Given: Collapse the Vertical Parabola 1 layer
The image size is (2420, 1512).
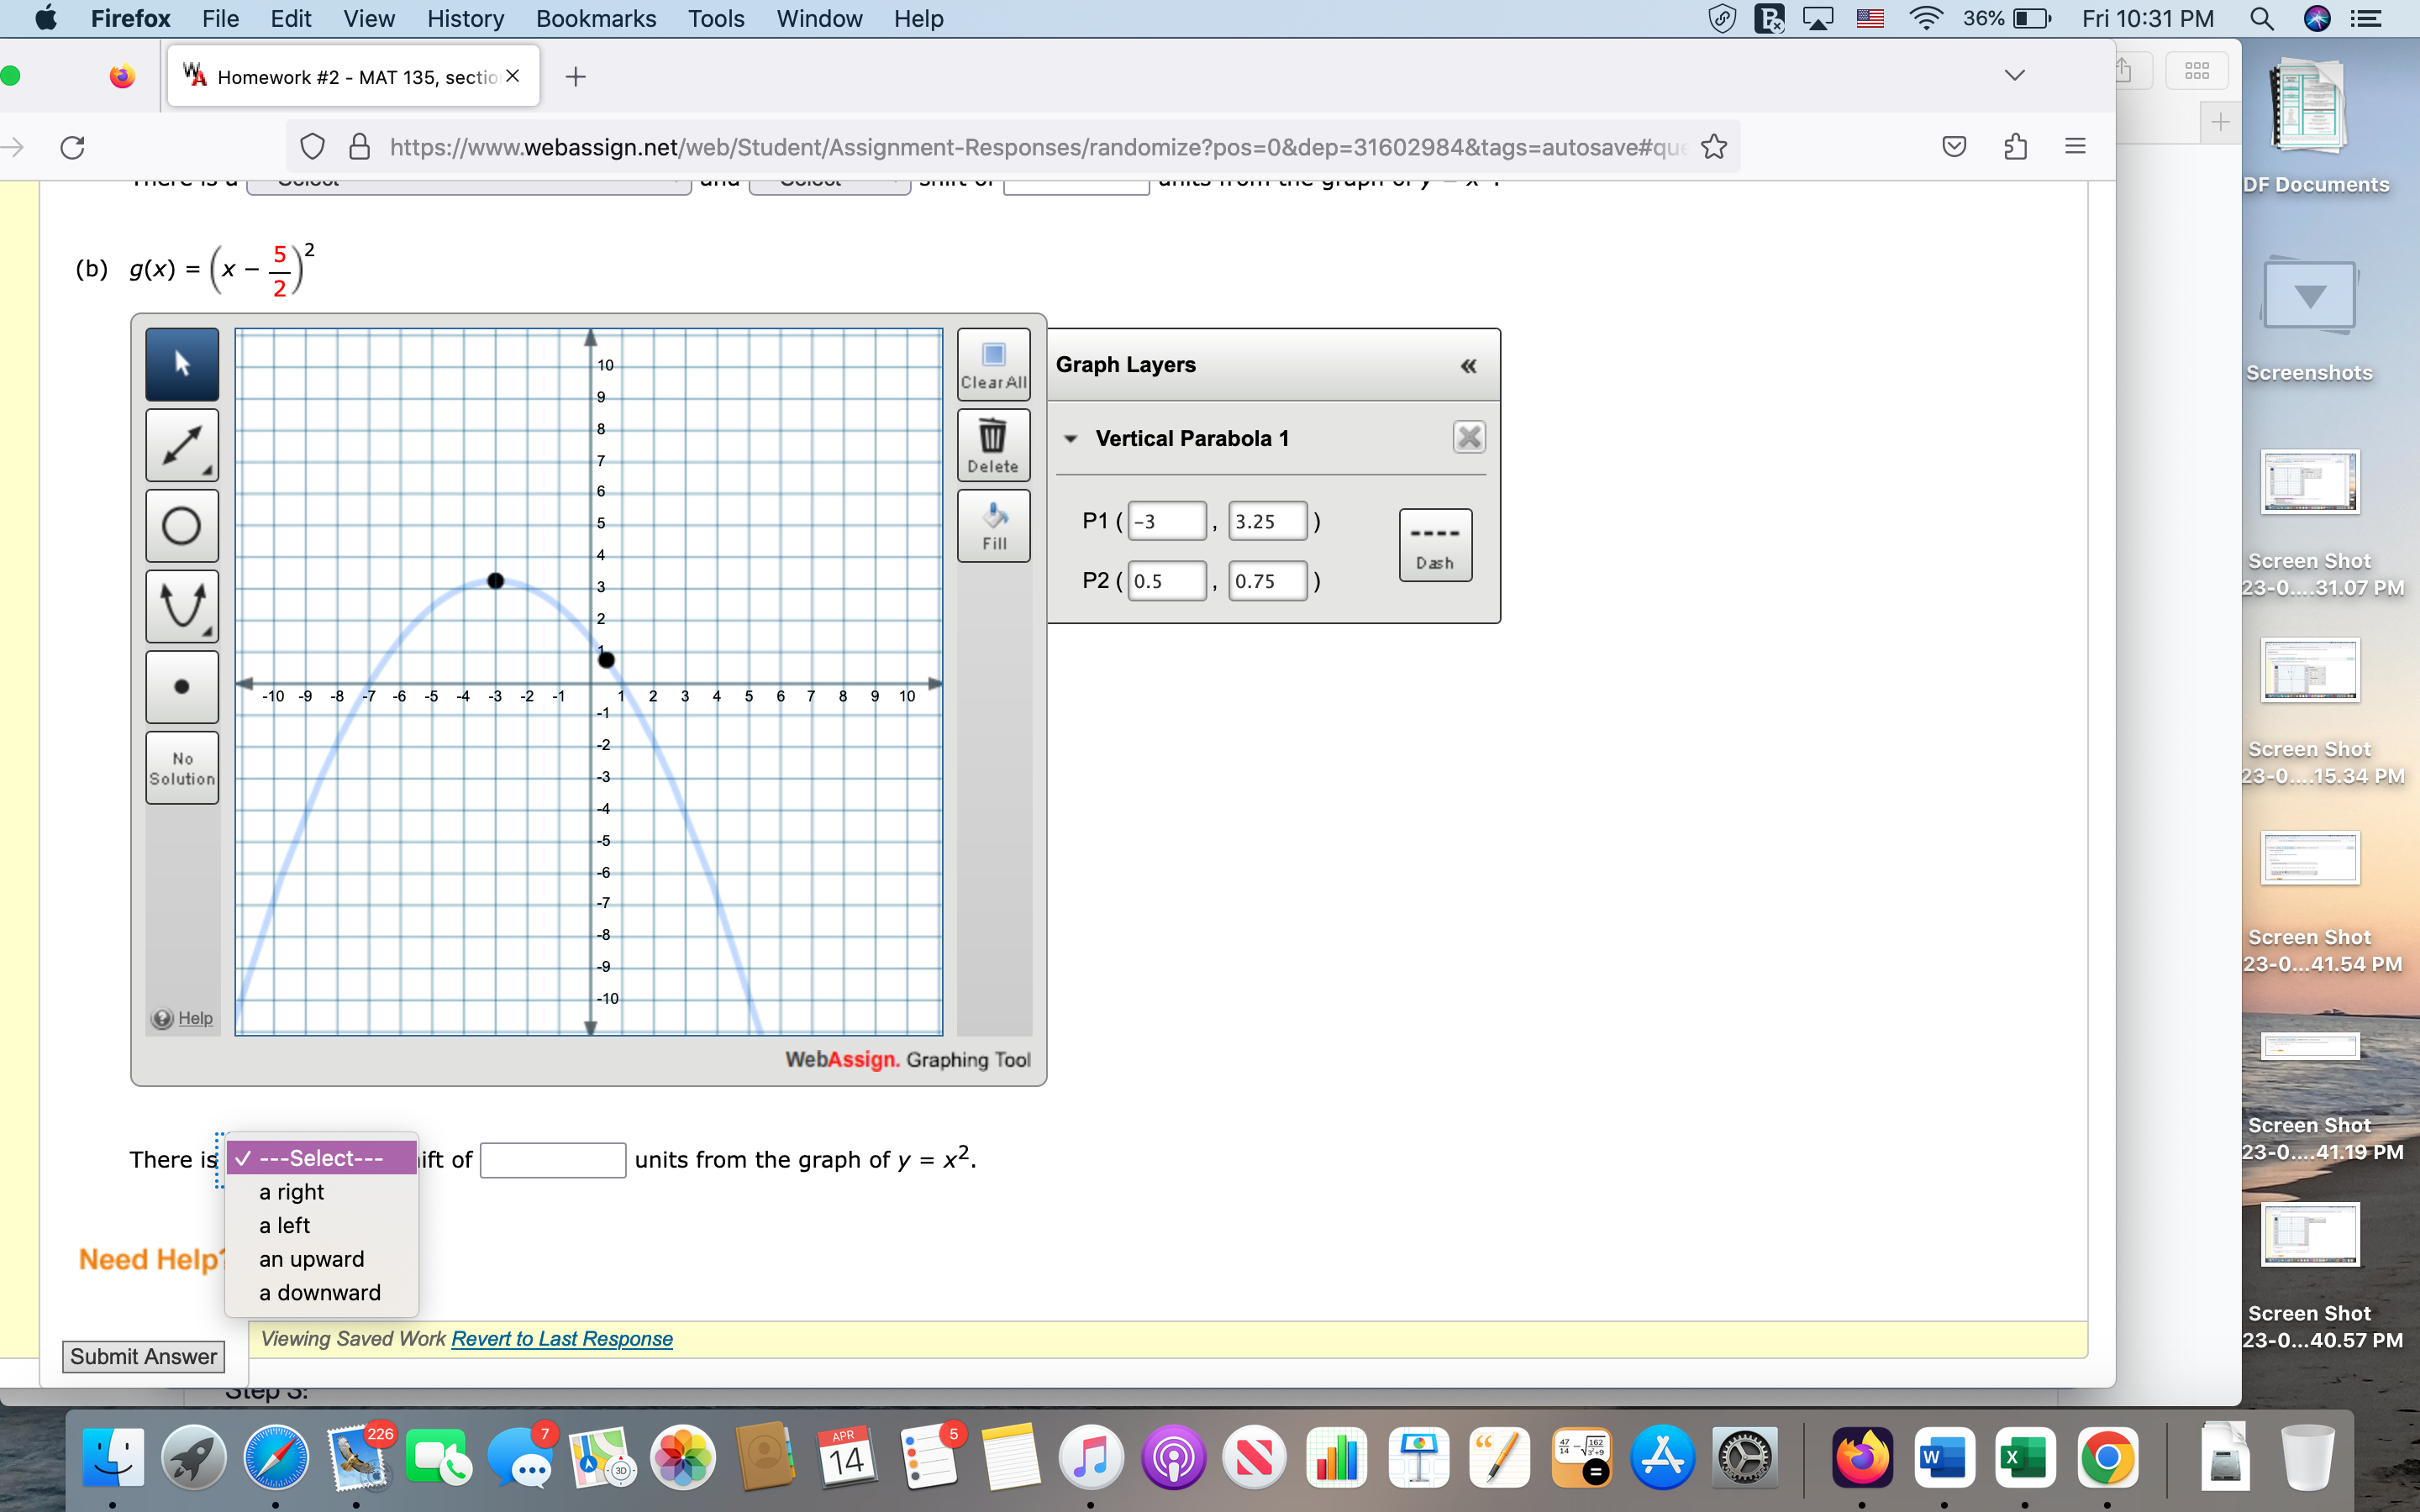Looking at the screenshot, I should 1070,438.
